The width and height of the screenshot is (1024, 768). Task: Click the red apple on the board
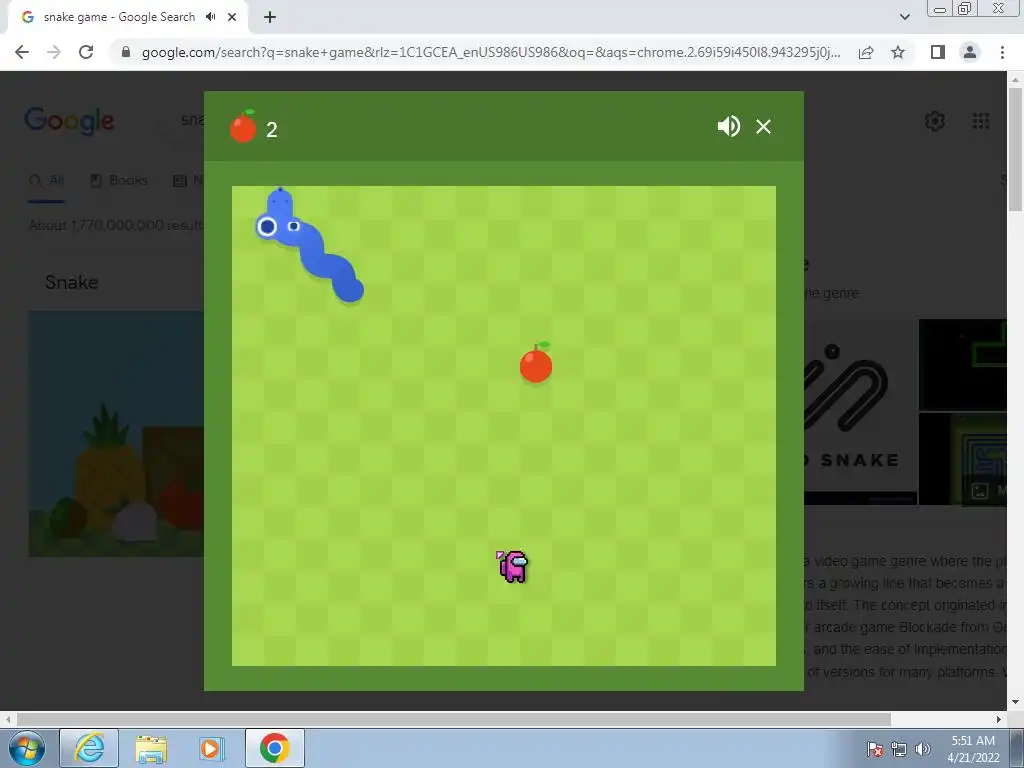pos(536,362)
